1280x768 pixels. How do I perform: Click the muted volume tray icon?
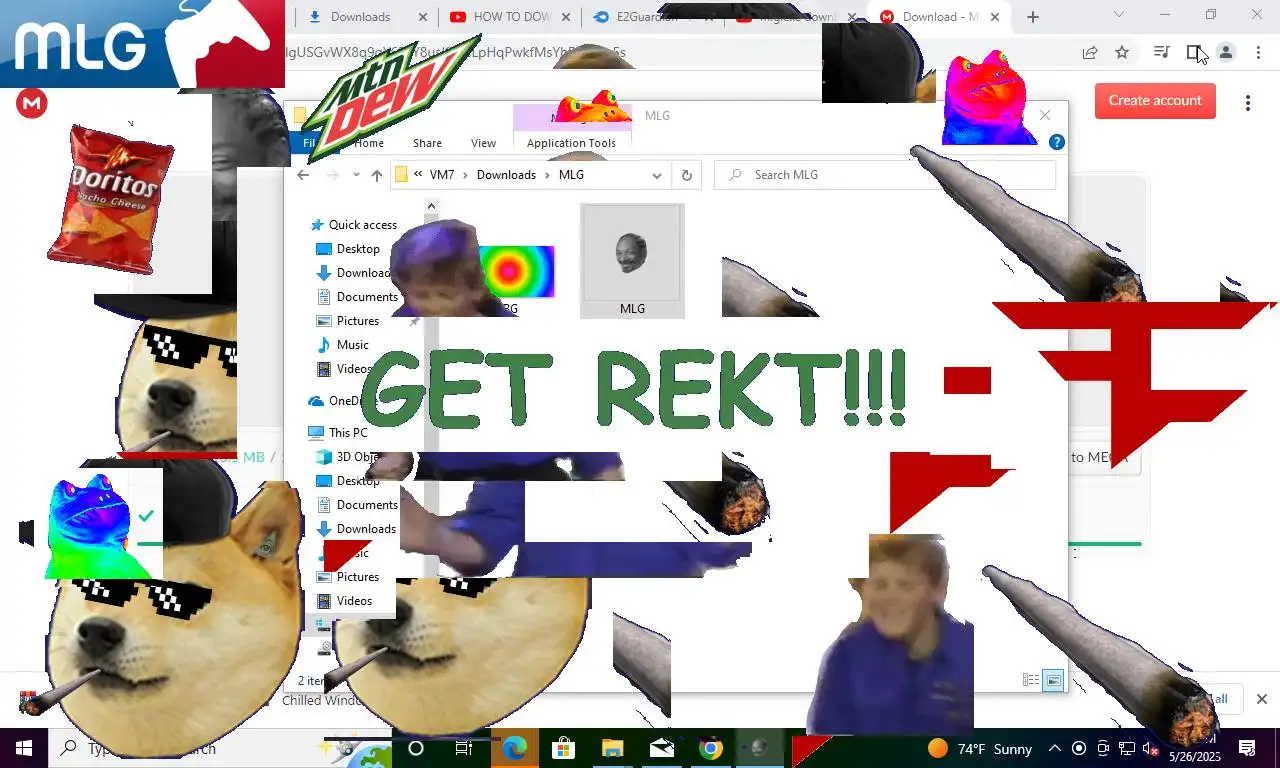coord(1151,748)
